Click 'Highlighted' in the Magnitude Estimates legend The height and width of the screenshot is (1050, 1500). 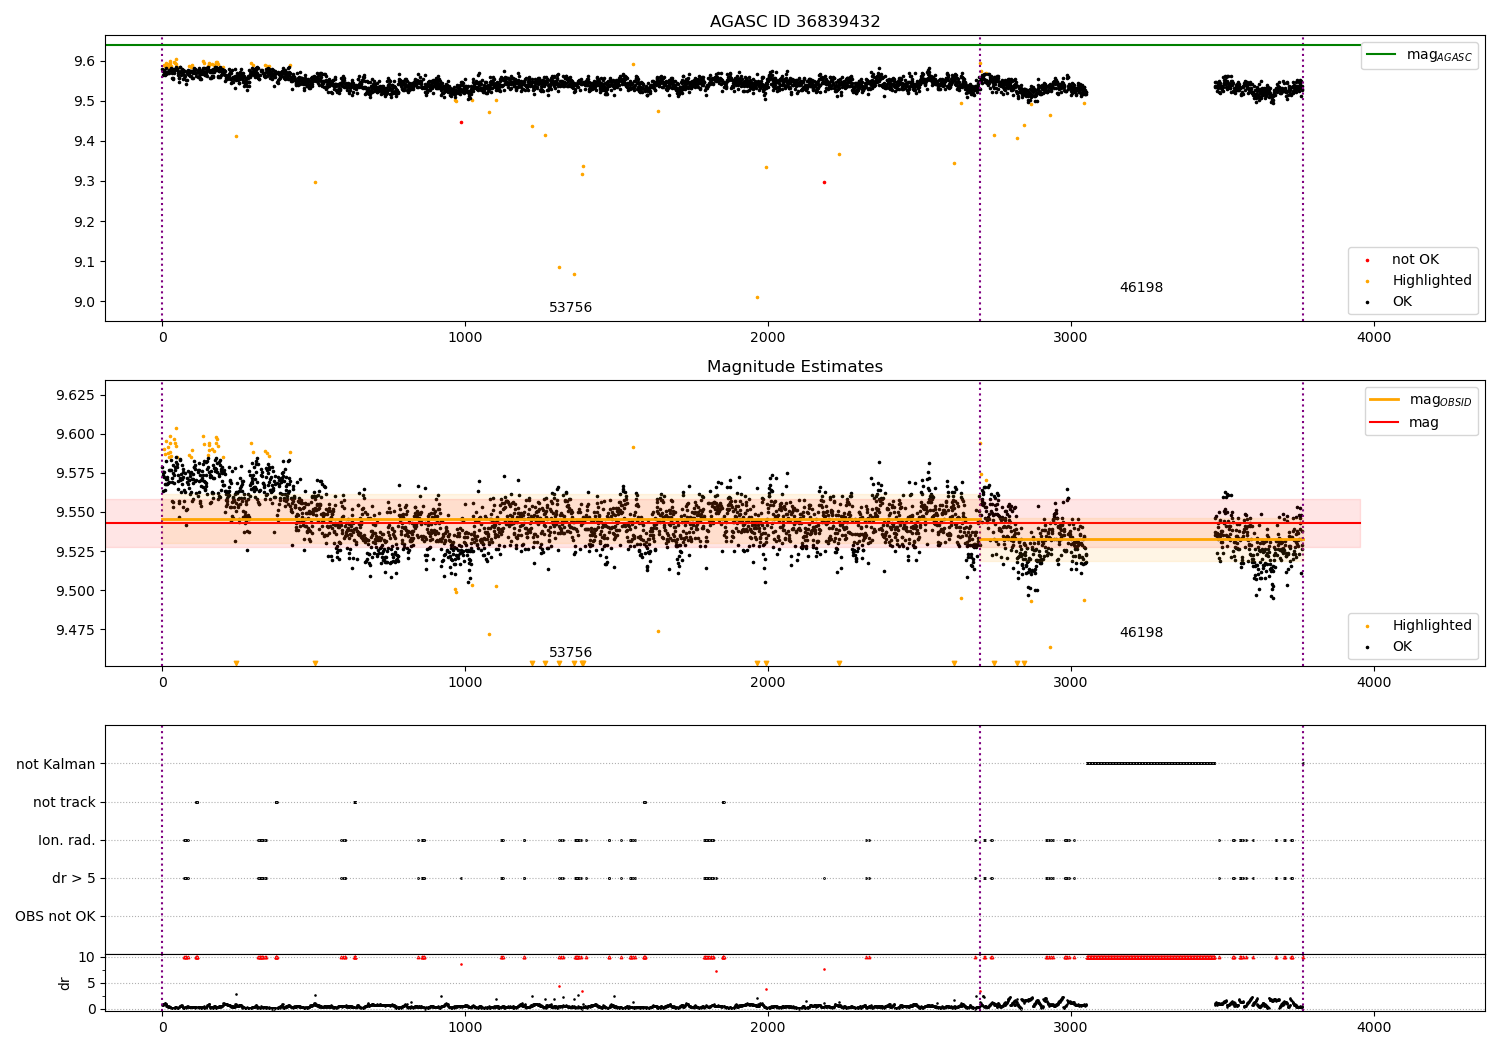click(1432, 626)
